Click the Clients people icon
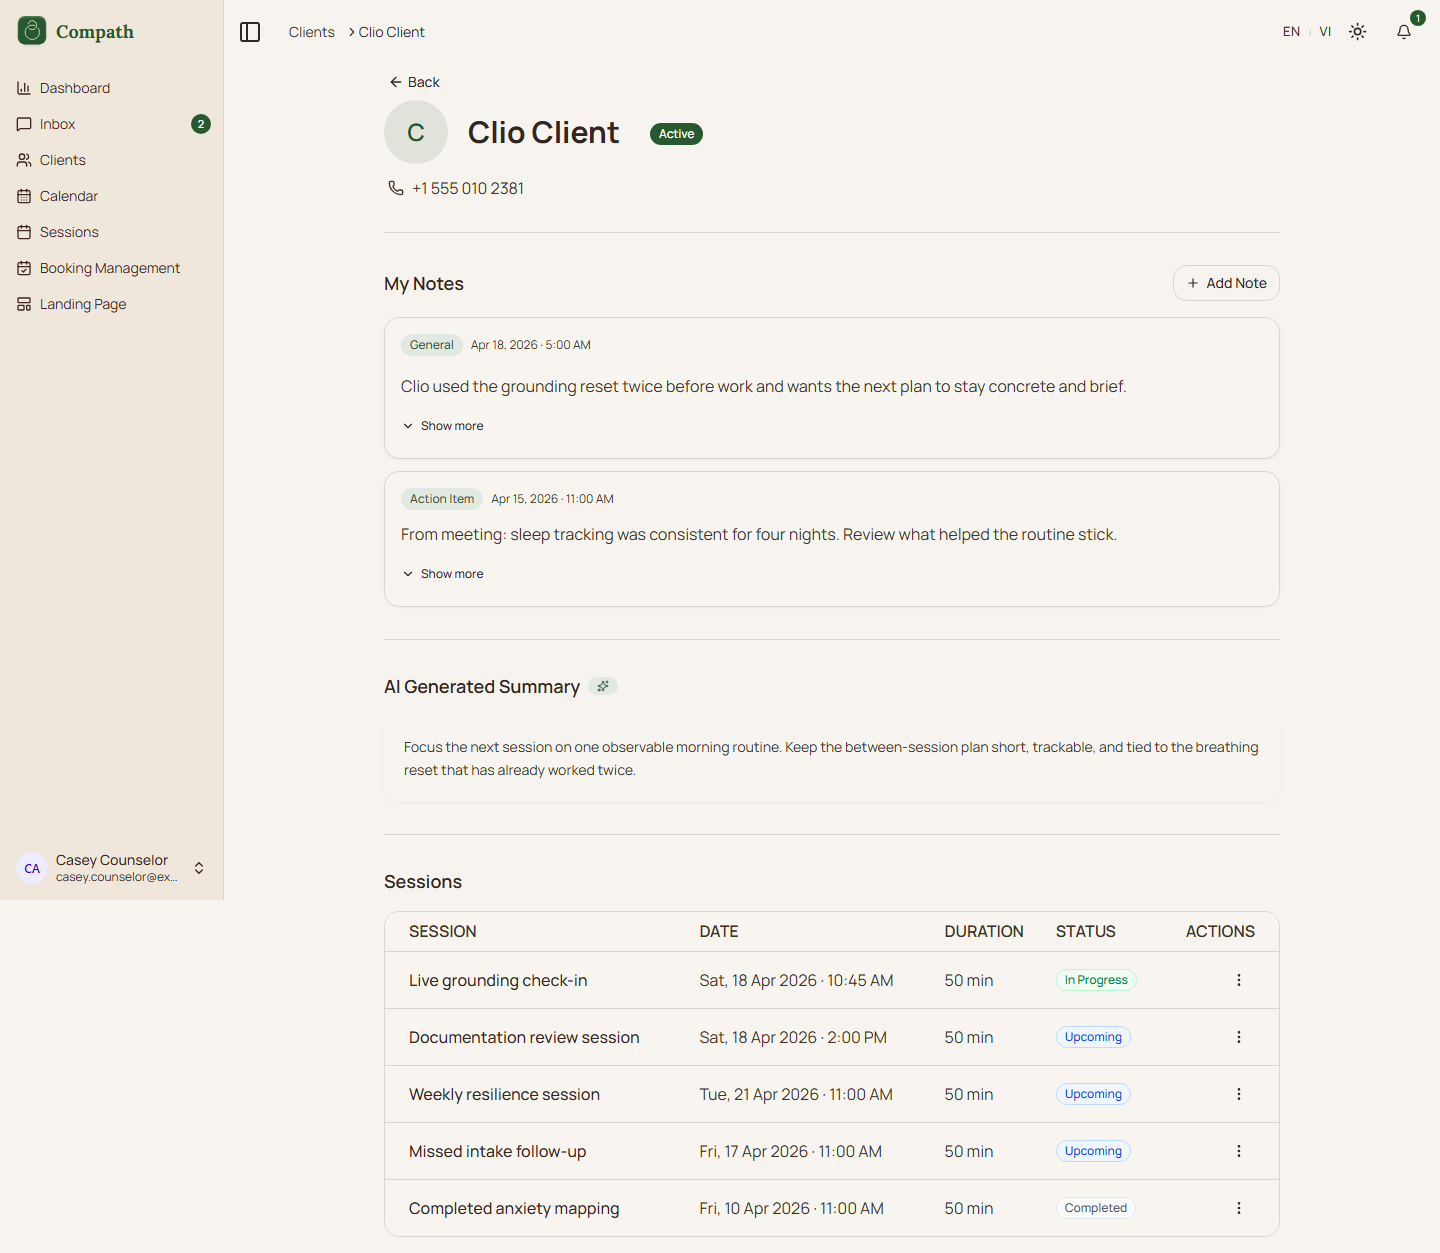This screenshot has width=1440, height=1253. pyautogui.click(x=24, y=160)
